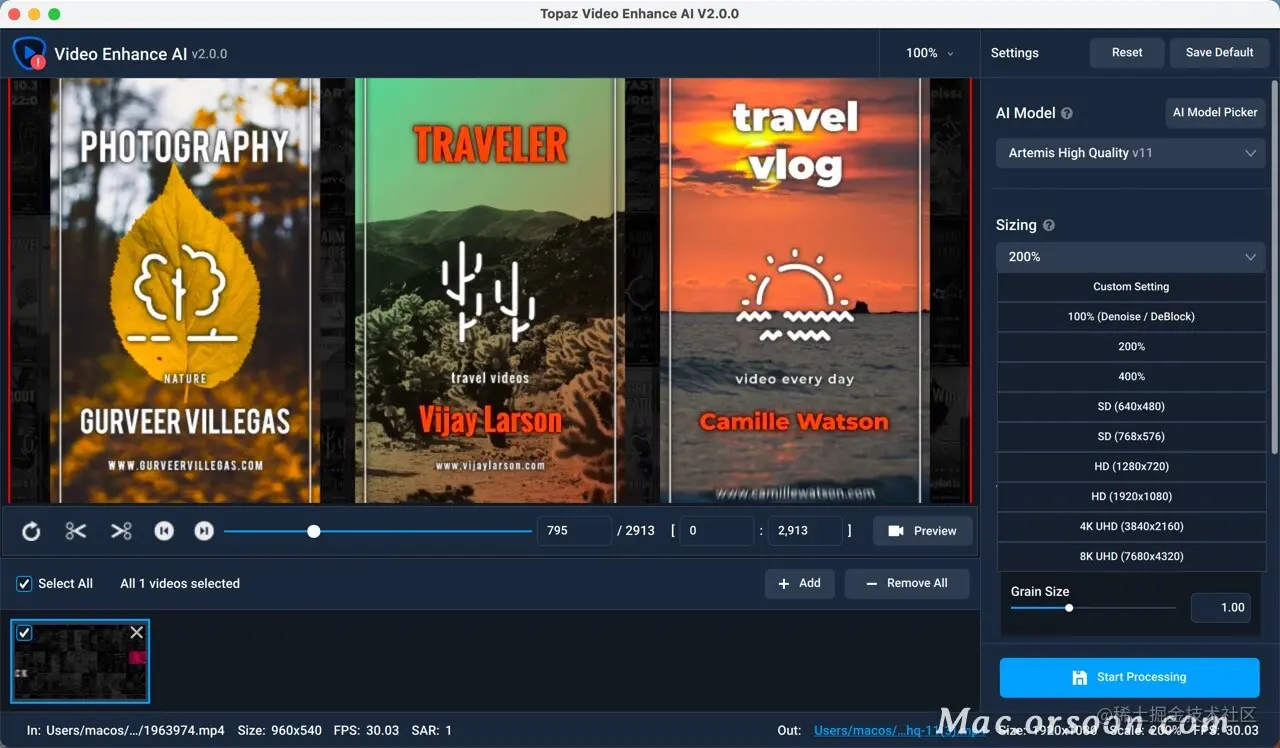1280x748 pixels.
Task: Open the AI Model Picker
Action: tap(1215, 112)
